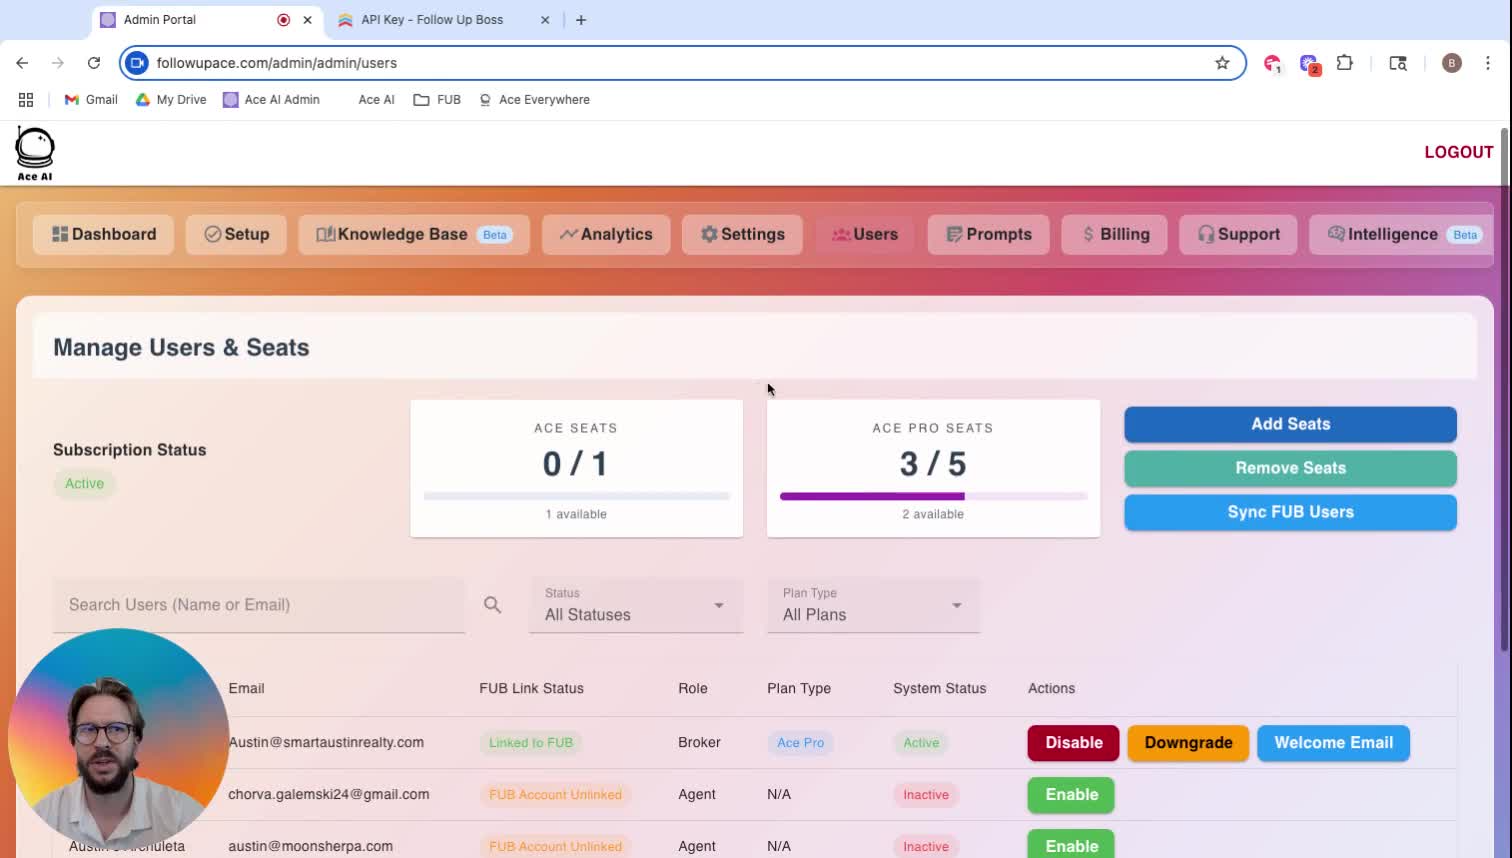Viewport: 1512px width, 858px height.
Task: Click the purple extension icon with badge
Action: (1309, 64)
